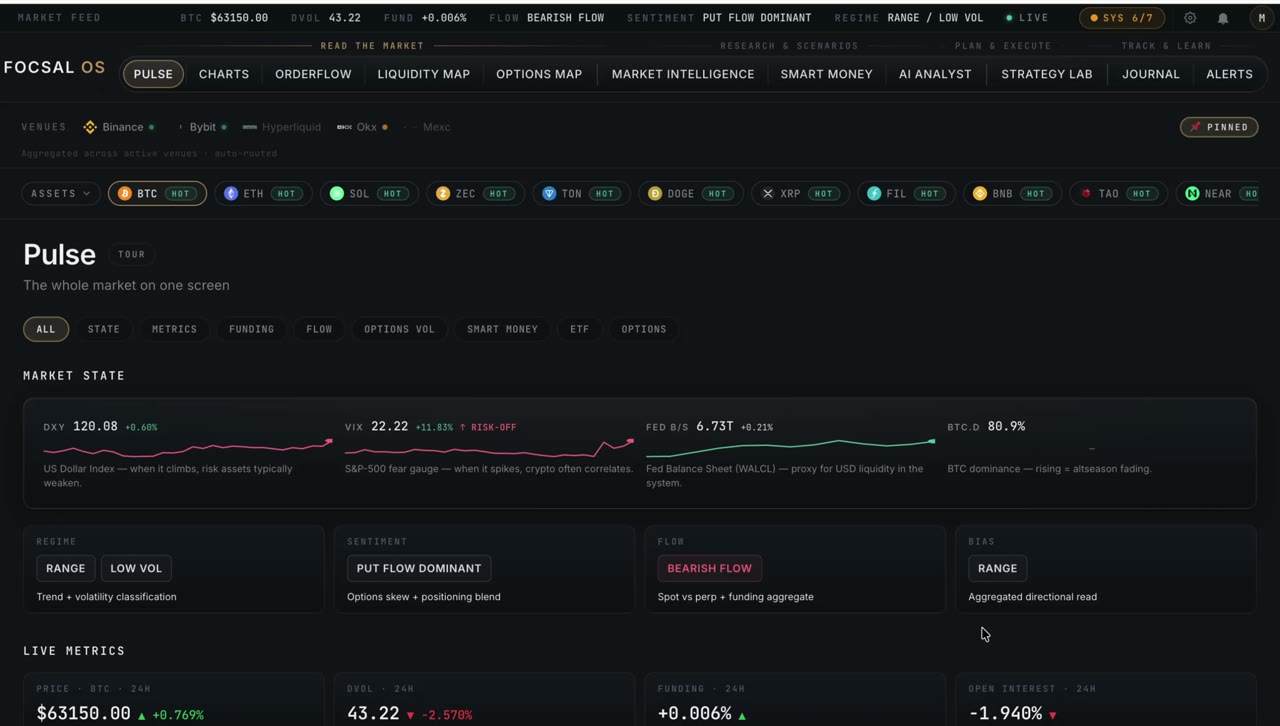The height and width of the screenshot is (726, 1280).
Task: Switch to Market Intelligence
Action: click(683, 74)
